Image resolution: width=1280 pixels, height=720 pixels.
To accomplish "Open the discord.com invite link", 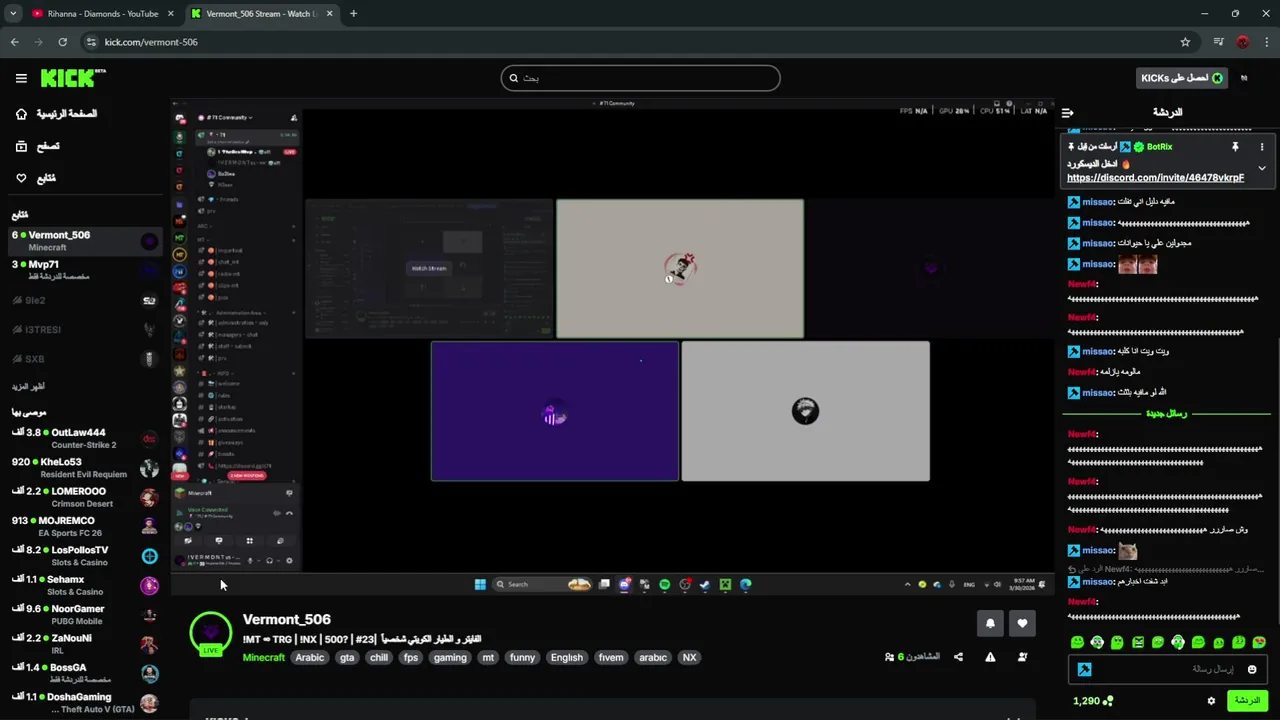I will (x=1155, y=178).
